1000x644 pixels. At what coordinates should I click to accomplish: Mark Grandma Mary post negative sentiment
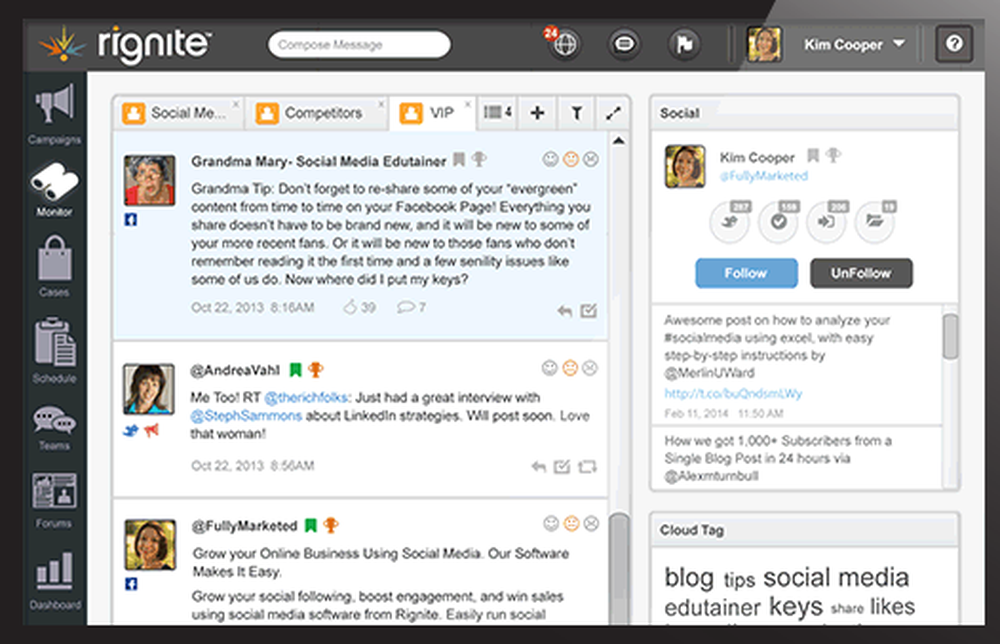click(x=591, y=159)
